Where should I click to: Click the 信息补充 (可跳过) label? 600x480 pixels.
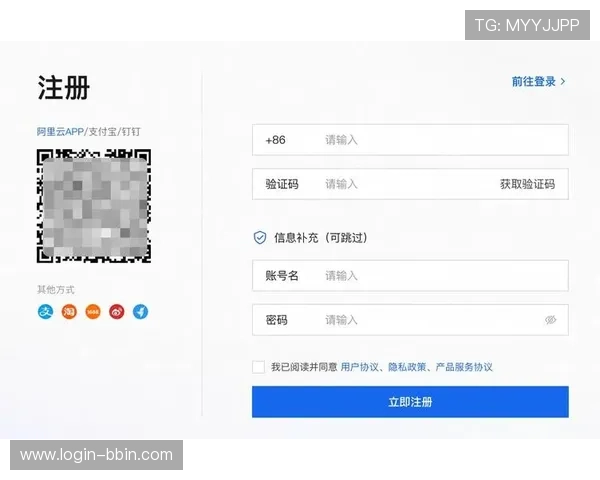tap(321, 238)
